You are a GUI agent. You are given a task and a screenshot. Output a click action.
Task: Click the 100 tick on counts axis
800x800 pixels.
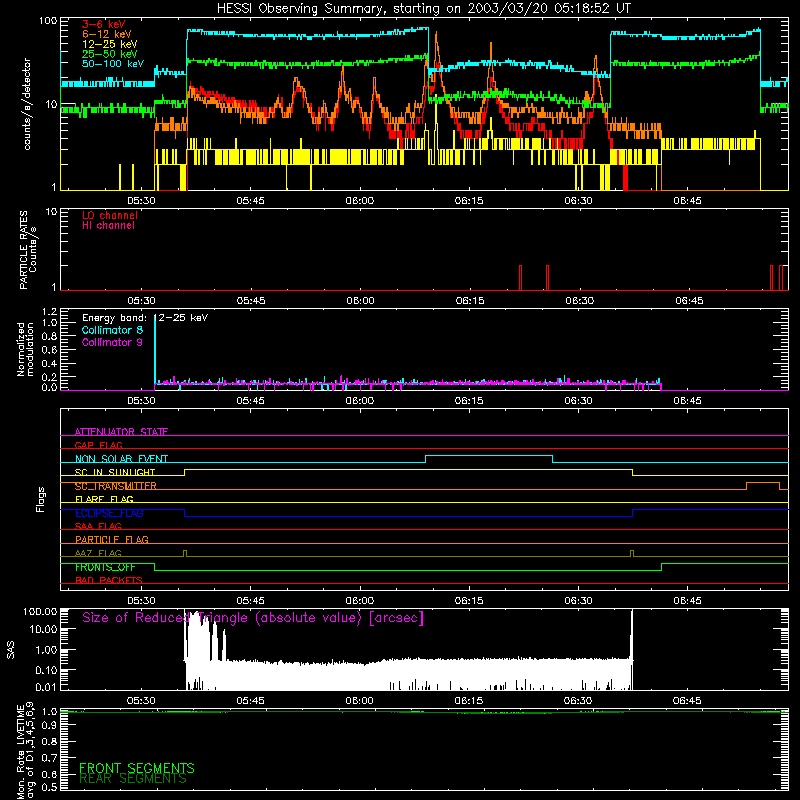48,21
